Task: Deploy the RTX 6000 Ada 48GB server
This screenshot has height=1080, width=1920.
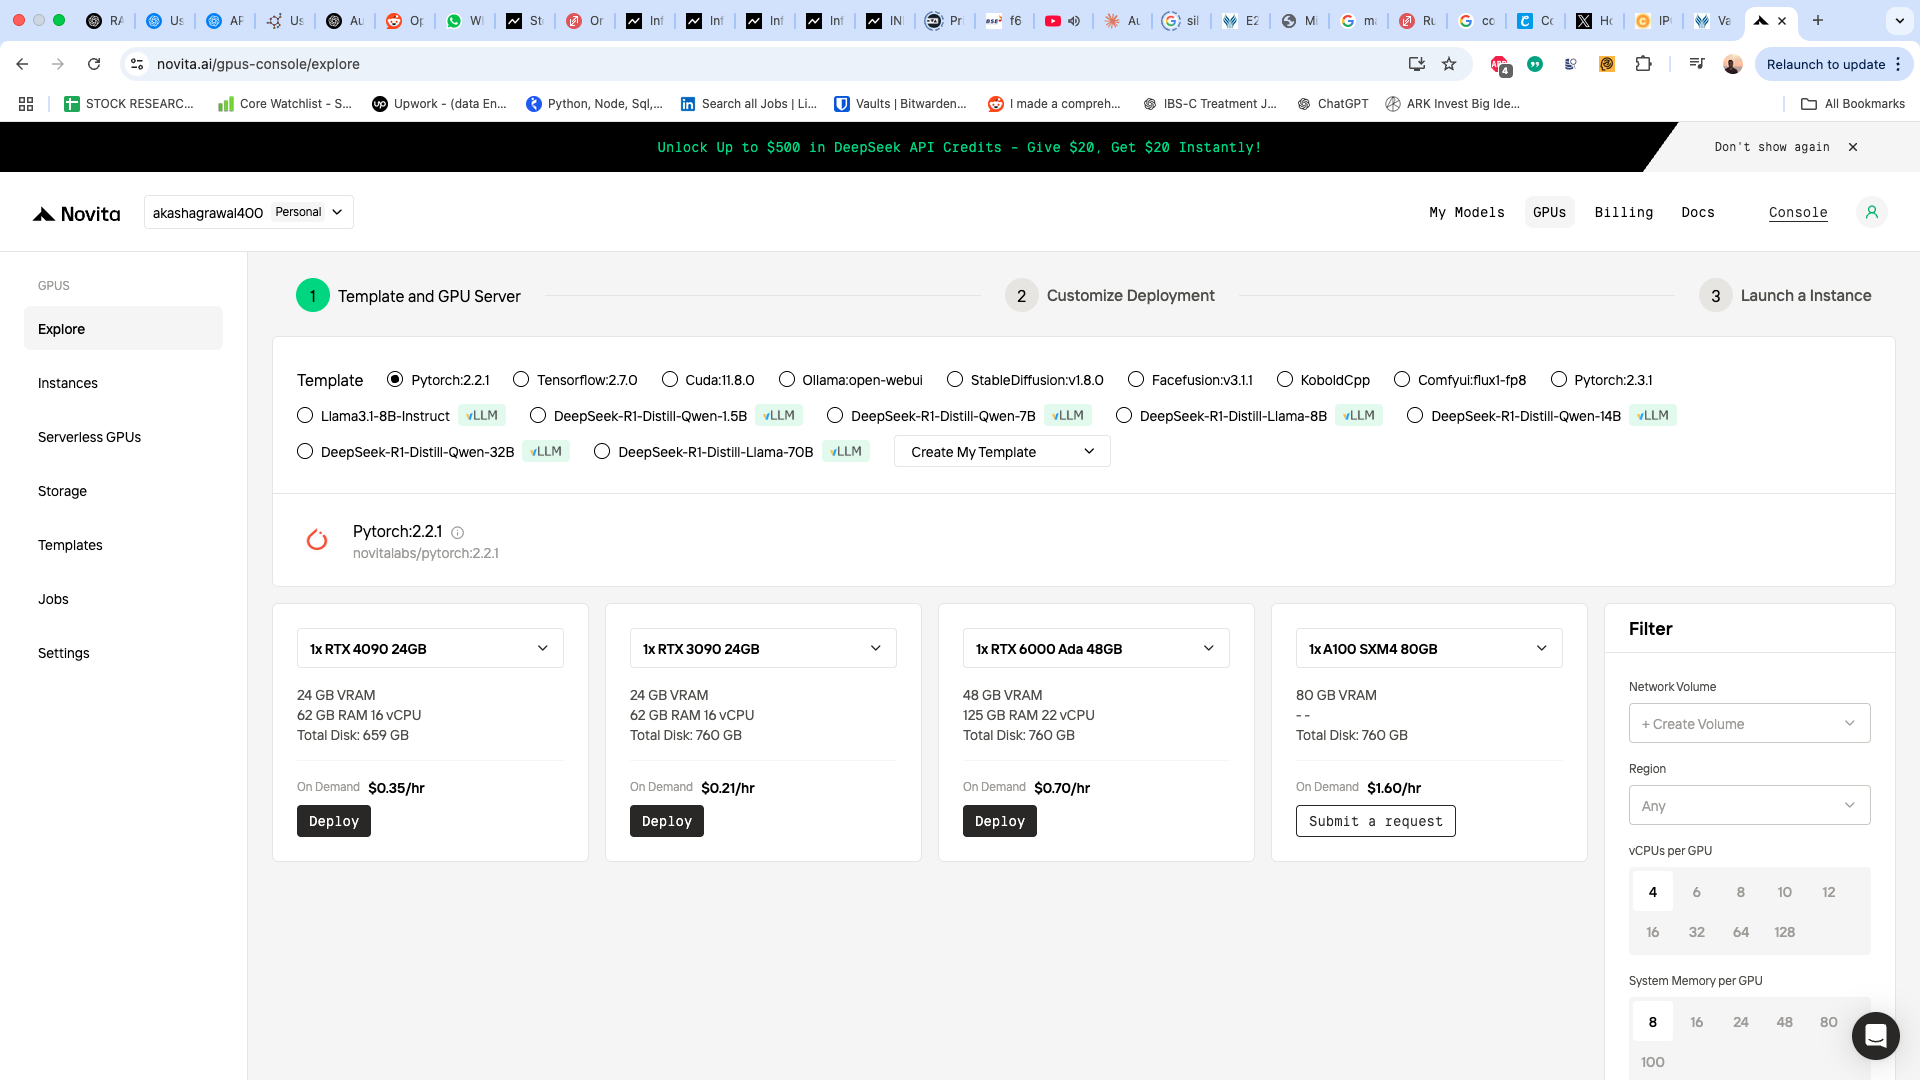Action: click(x=1000, y=821)
